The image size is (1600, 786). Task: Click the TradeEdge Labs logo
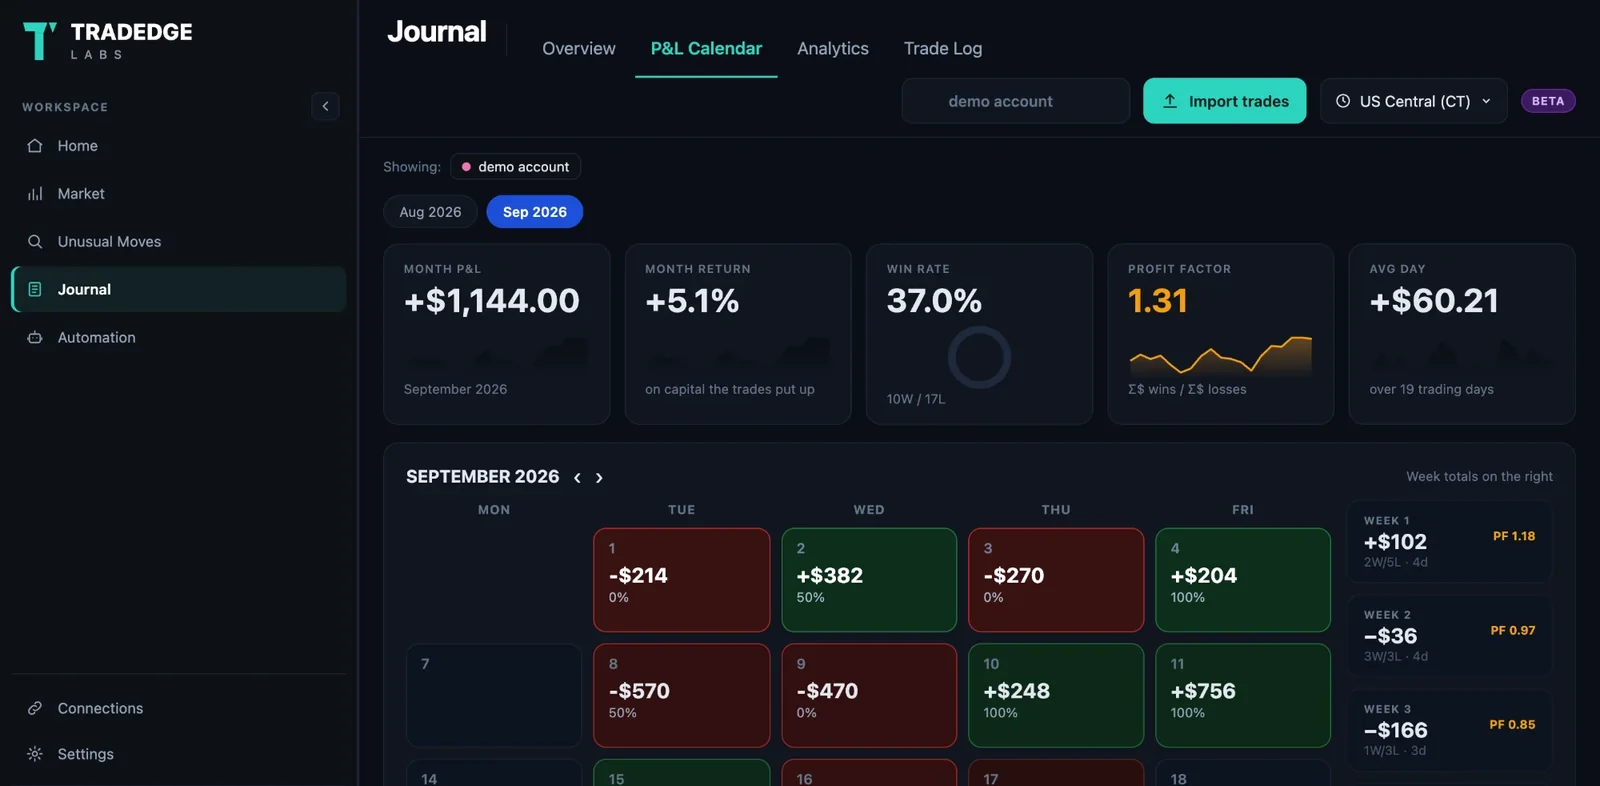tap(108, 41)
